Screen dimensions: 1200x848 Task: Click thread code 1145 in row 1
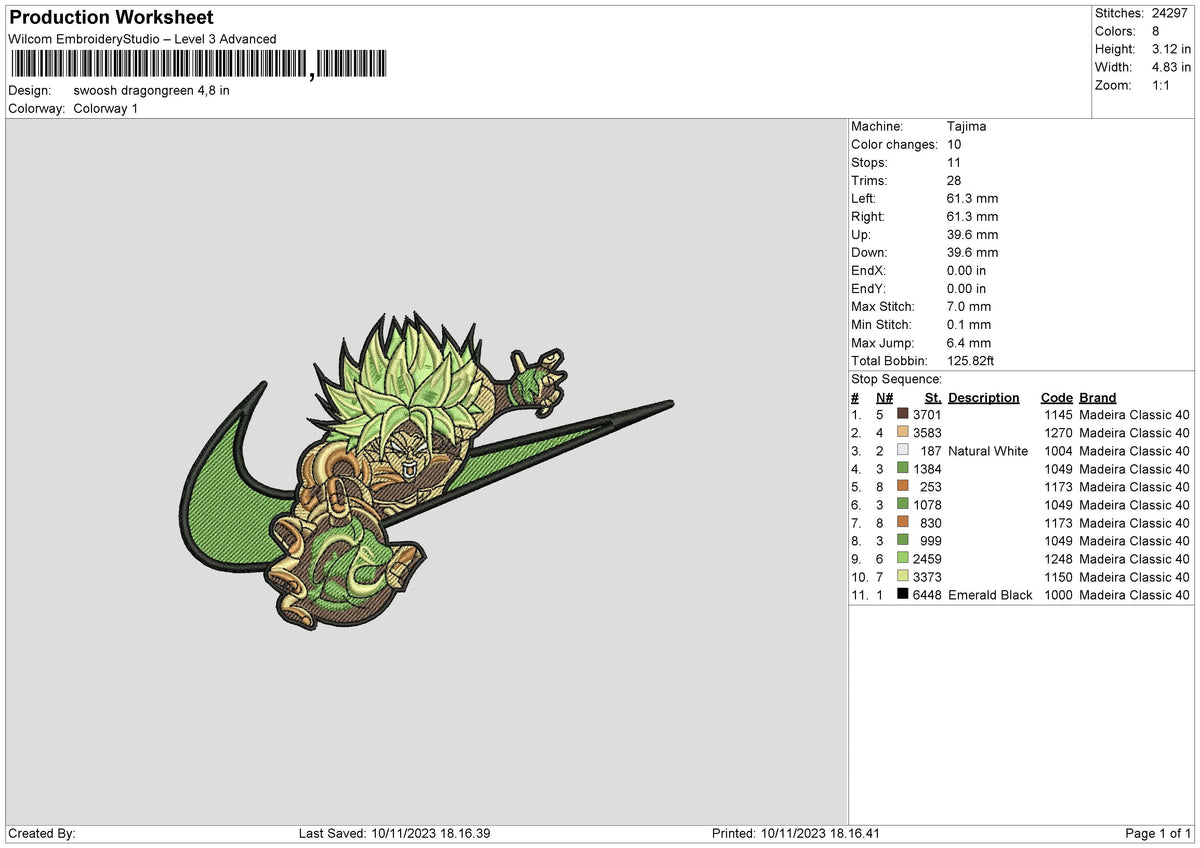pos(1057,415)
